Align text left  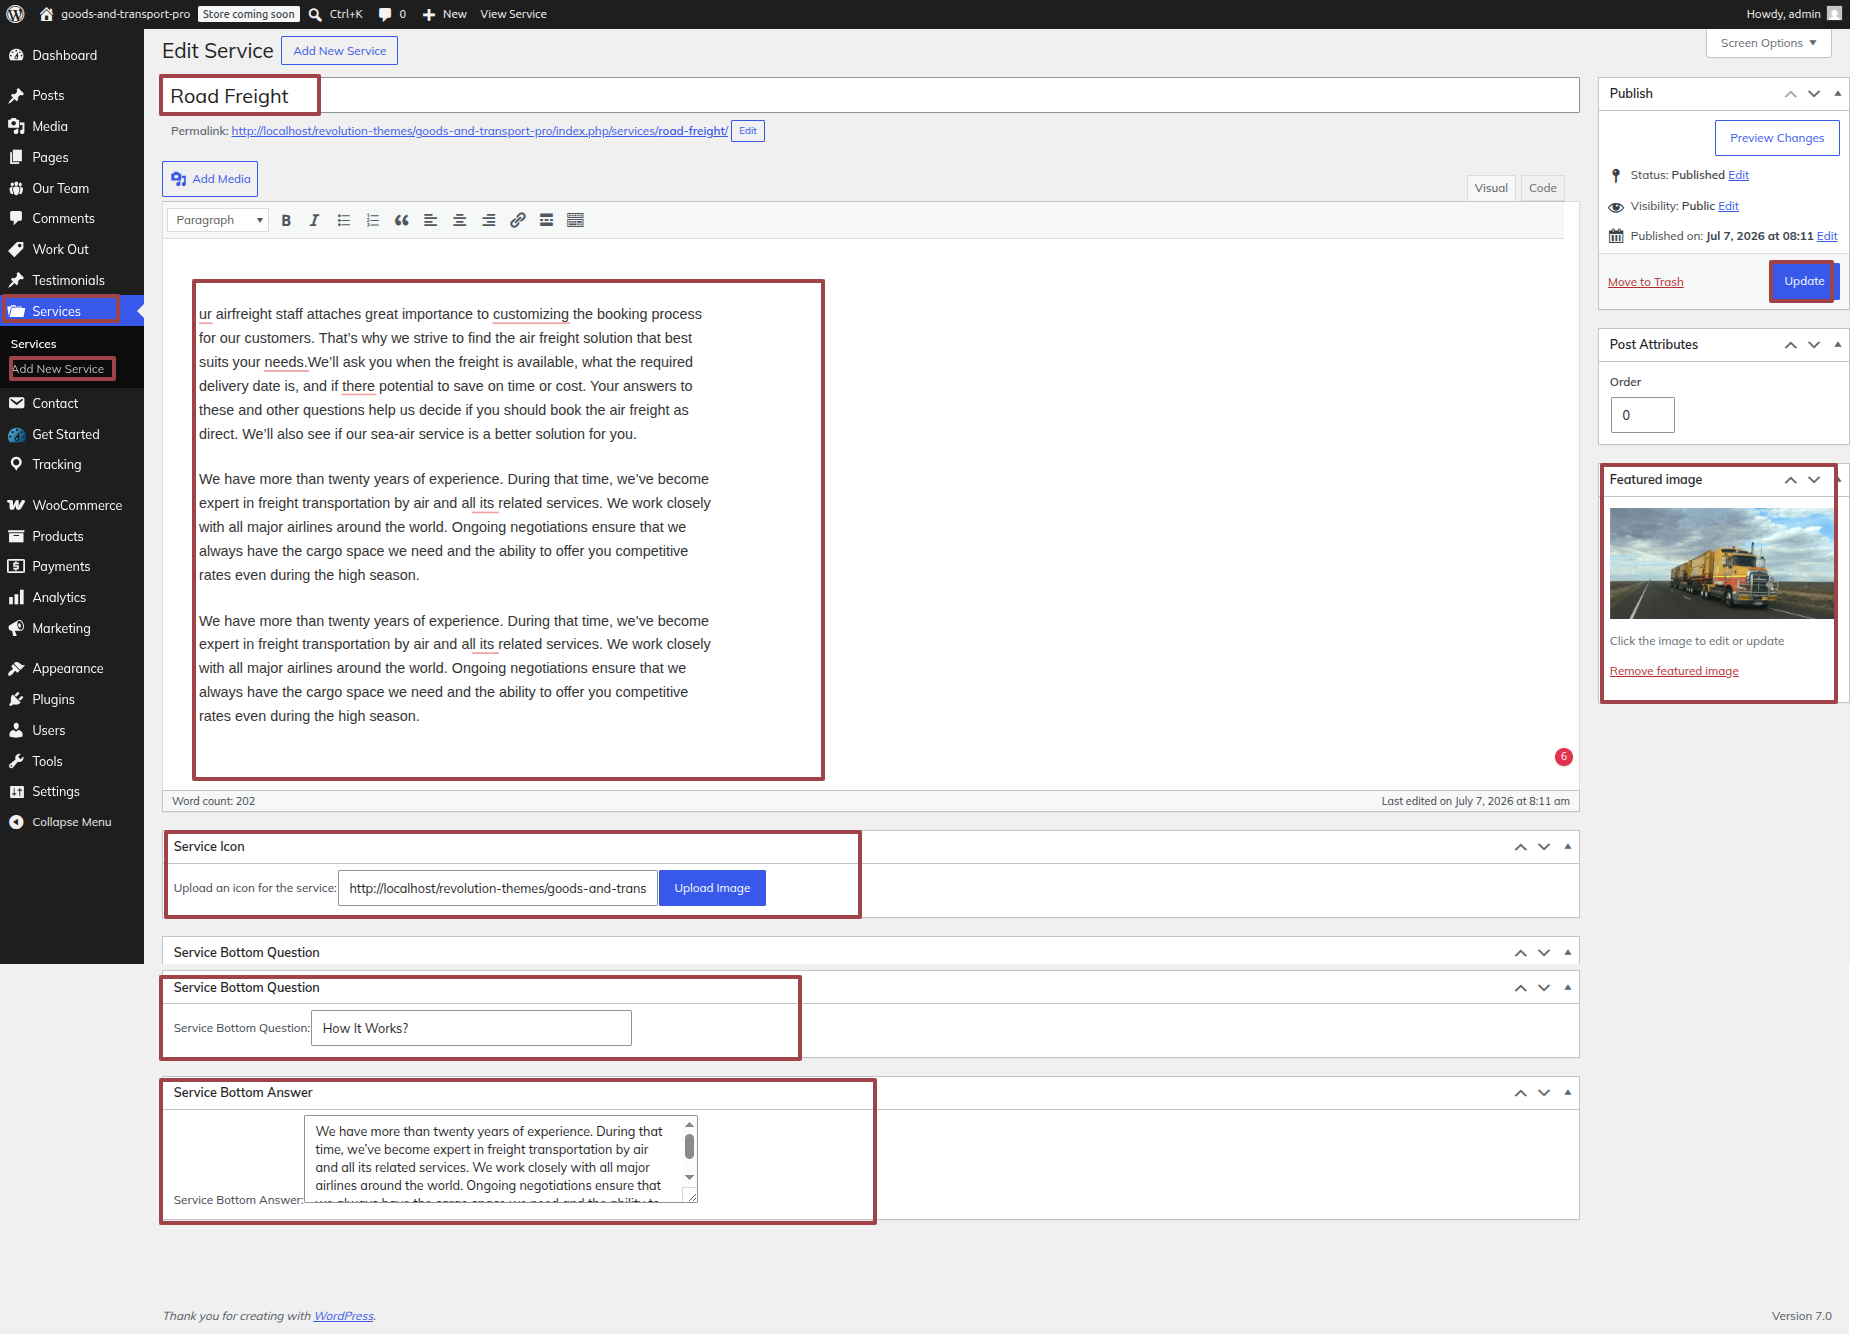pos(430,220)
